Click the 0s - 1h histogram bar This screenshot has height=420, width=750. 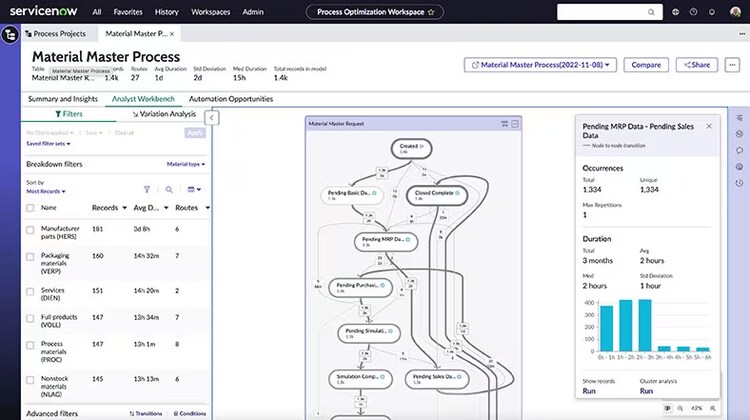pos(606,328)
